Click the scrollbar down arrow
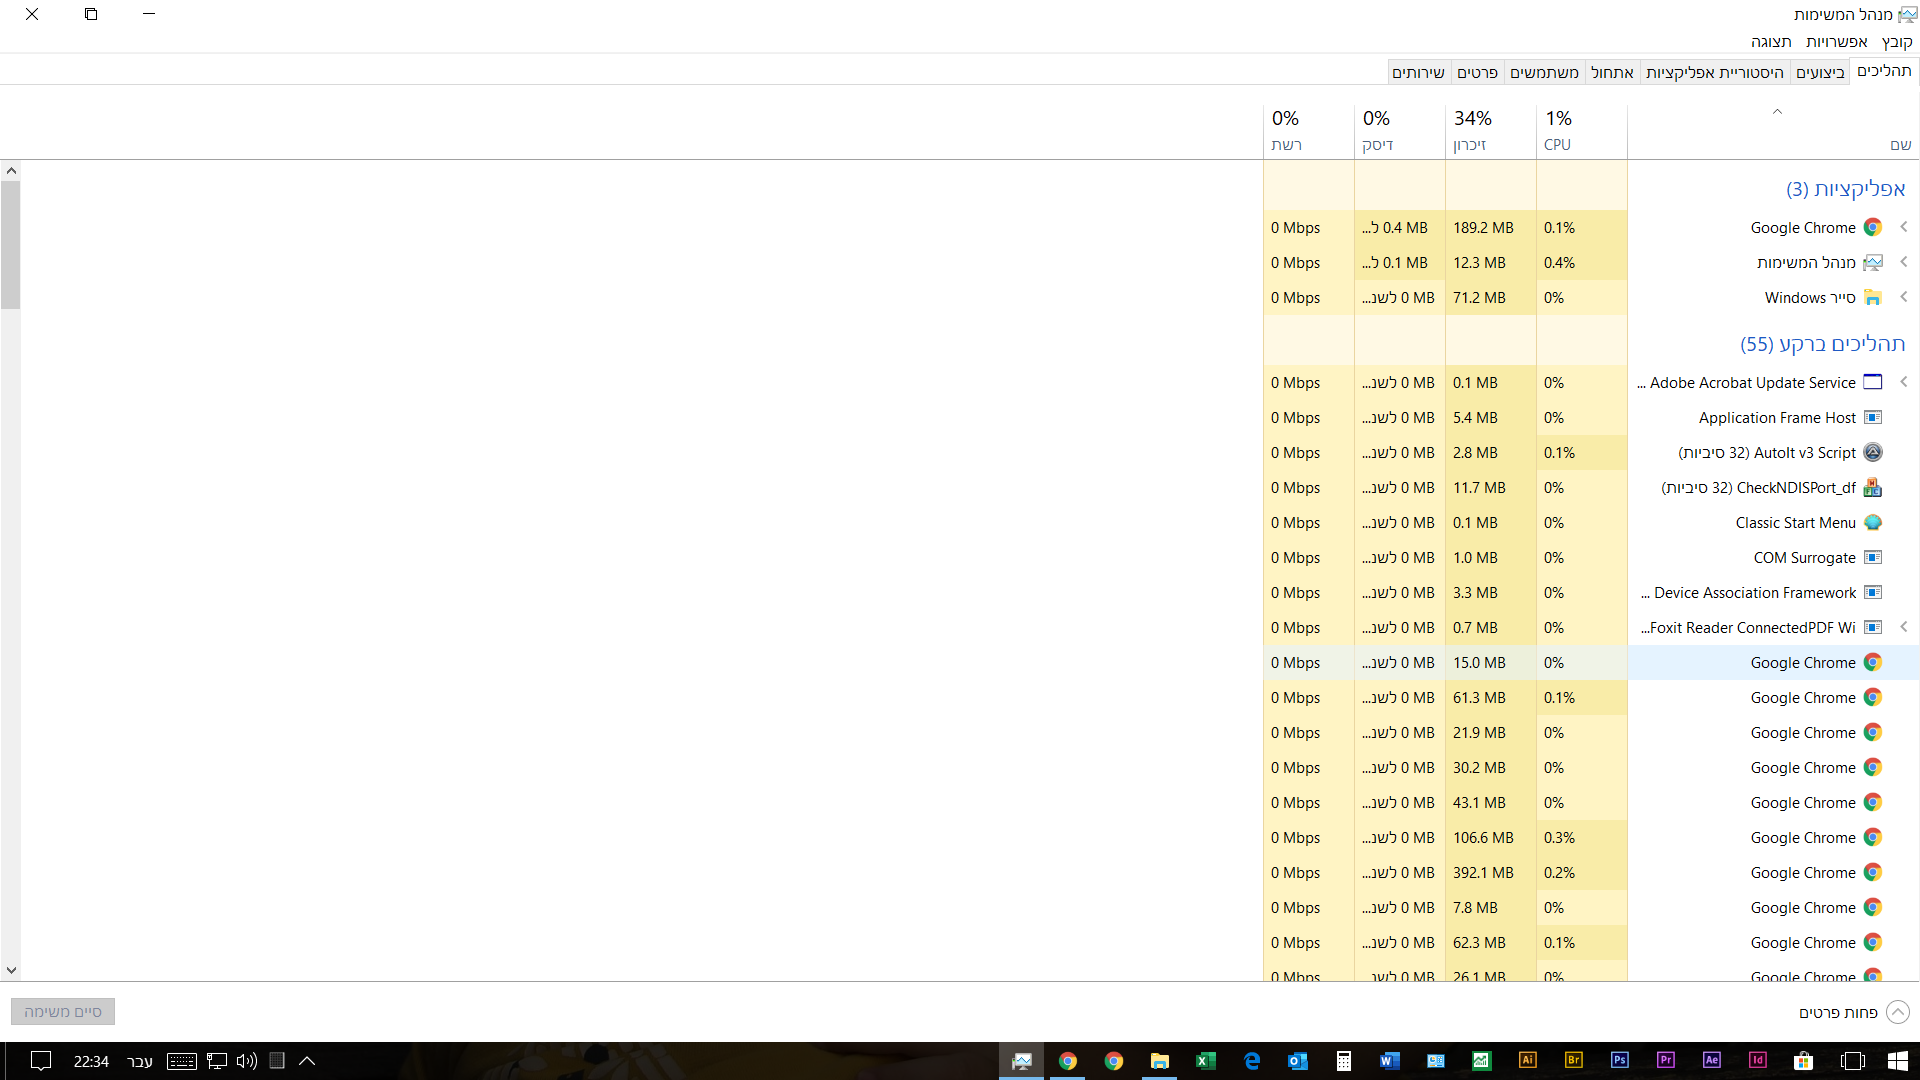This screenshot has height=1080, width=1920. [11, 970]
